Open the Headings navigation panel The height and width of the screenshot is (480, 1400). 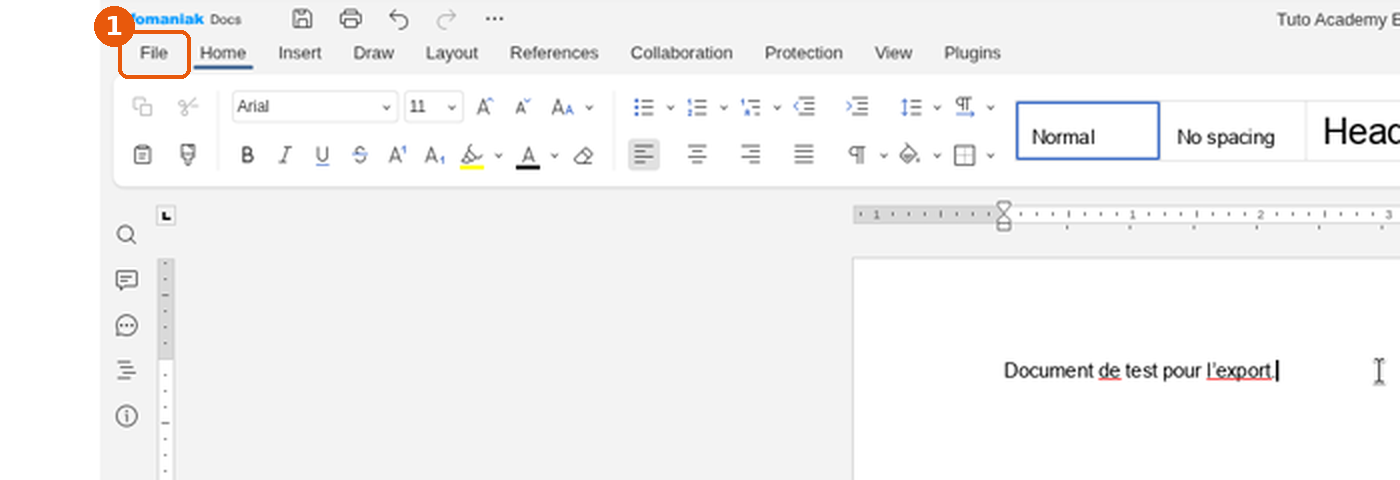126,371
